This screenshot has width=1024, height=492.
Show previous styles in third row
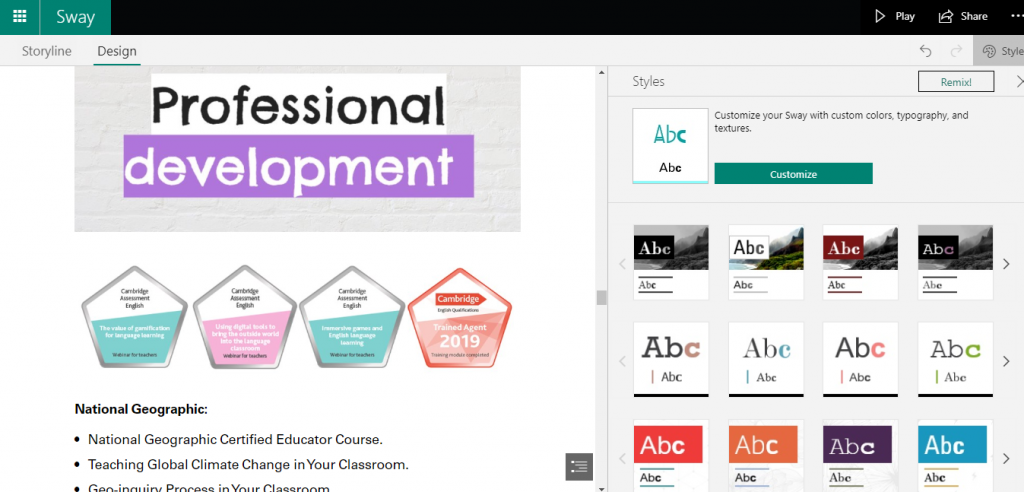622,459
